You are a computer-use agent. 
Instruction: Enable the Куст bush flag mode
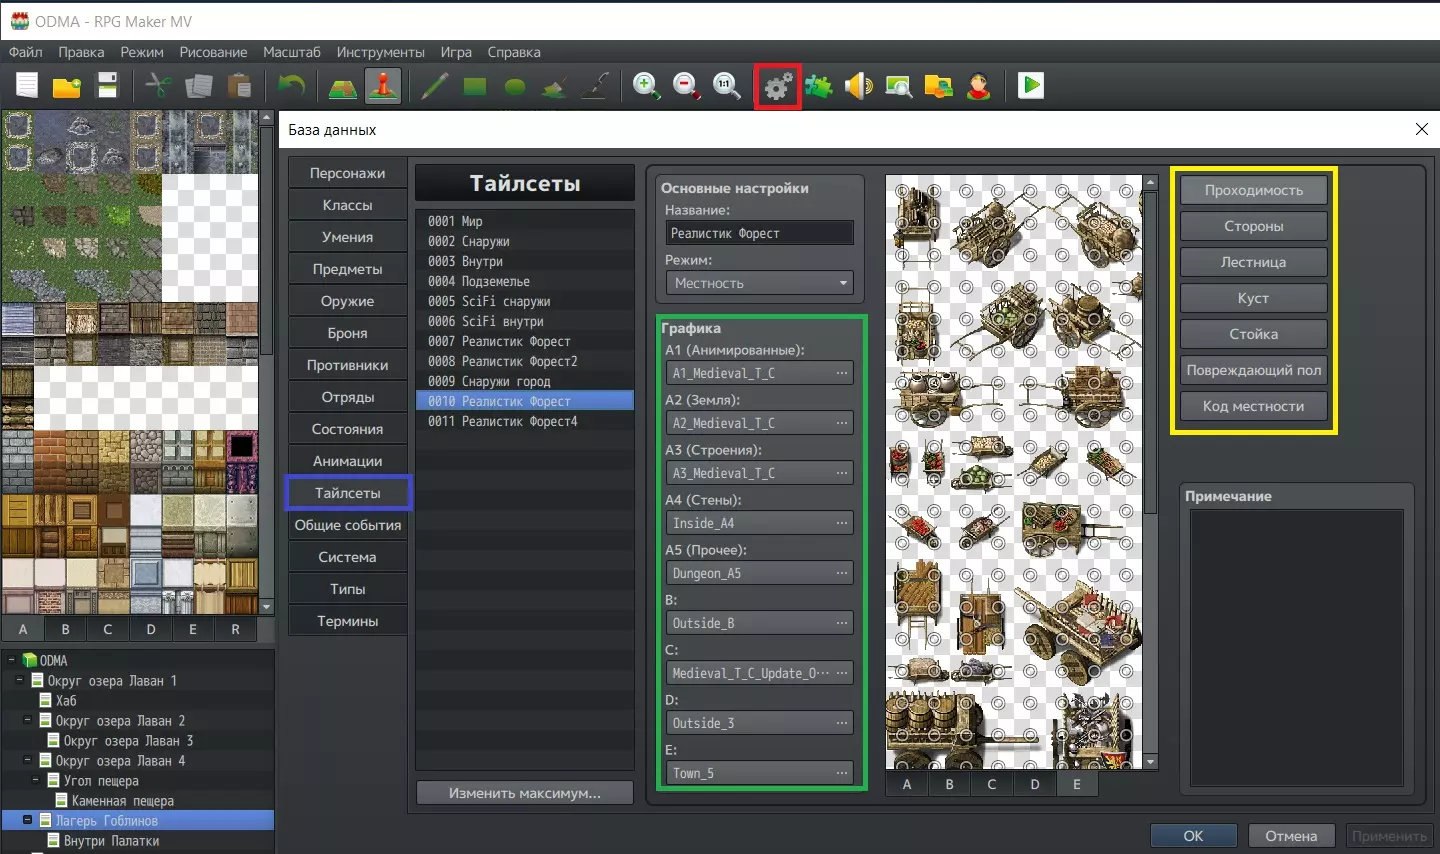tap(1253, 298)
